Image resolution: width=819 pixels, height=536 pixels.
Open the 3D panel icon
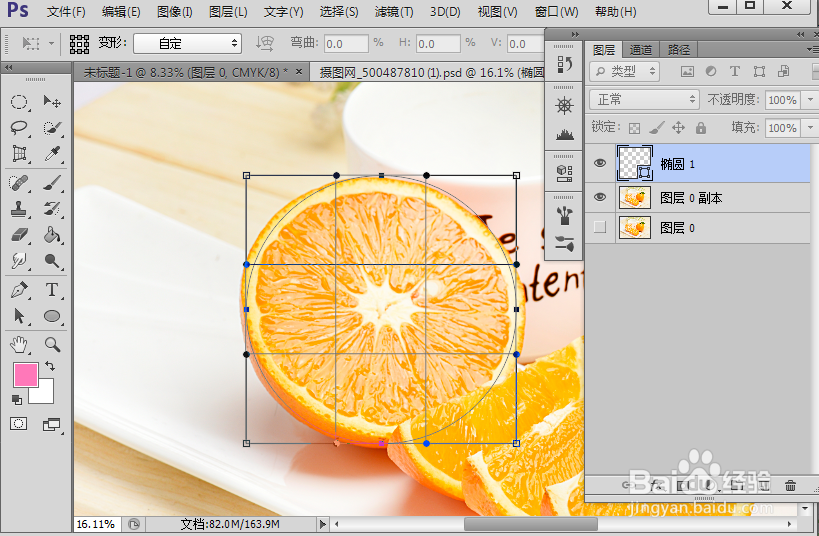(564, 173)
